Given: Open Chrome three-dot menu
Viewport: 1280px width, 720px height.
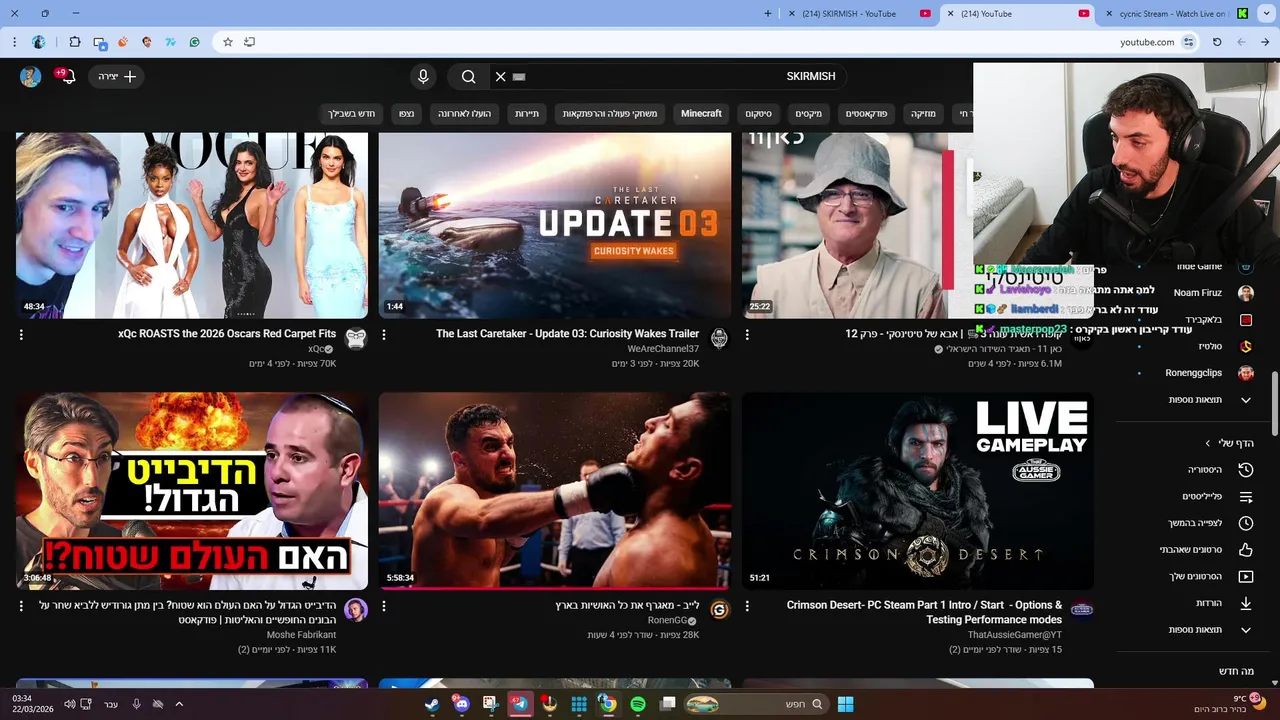Looking at the screenshot, I should coord(14,42).
